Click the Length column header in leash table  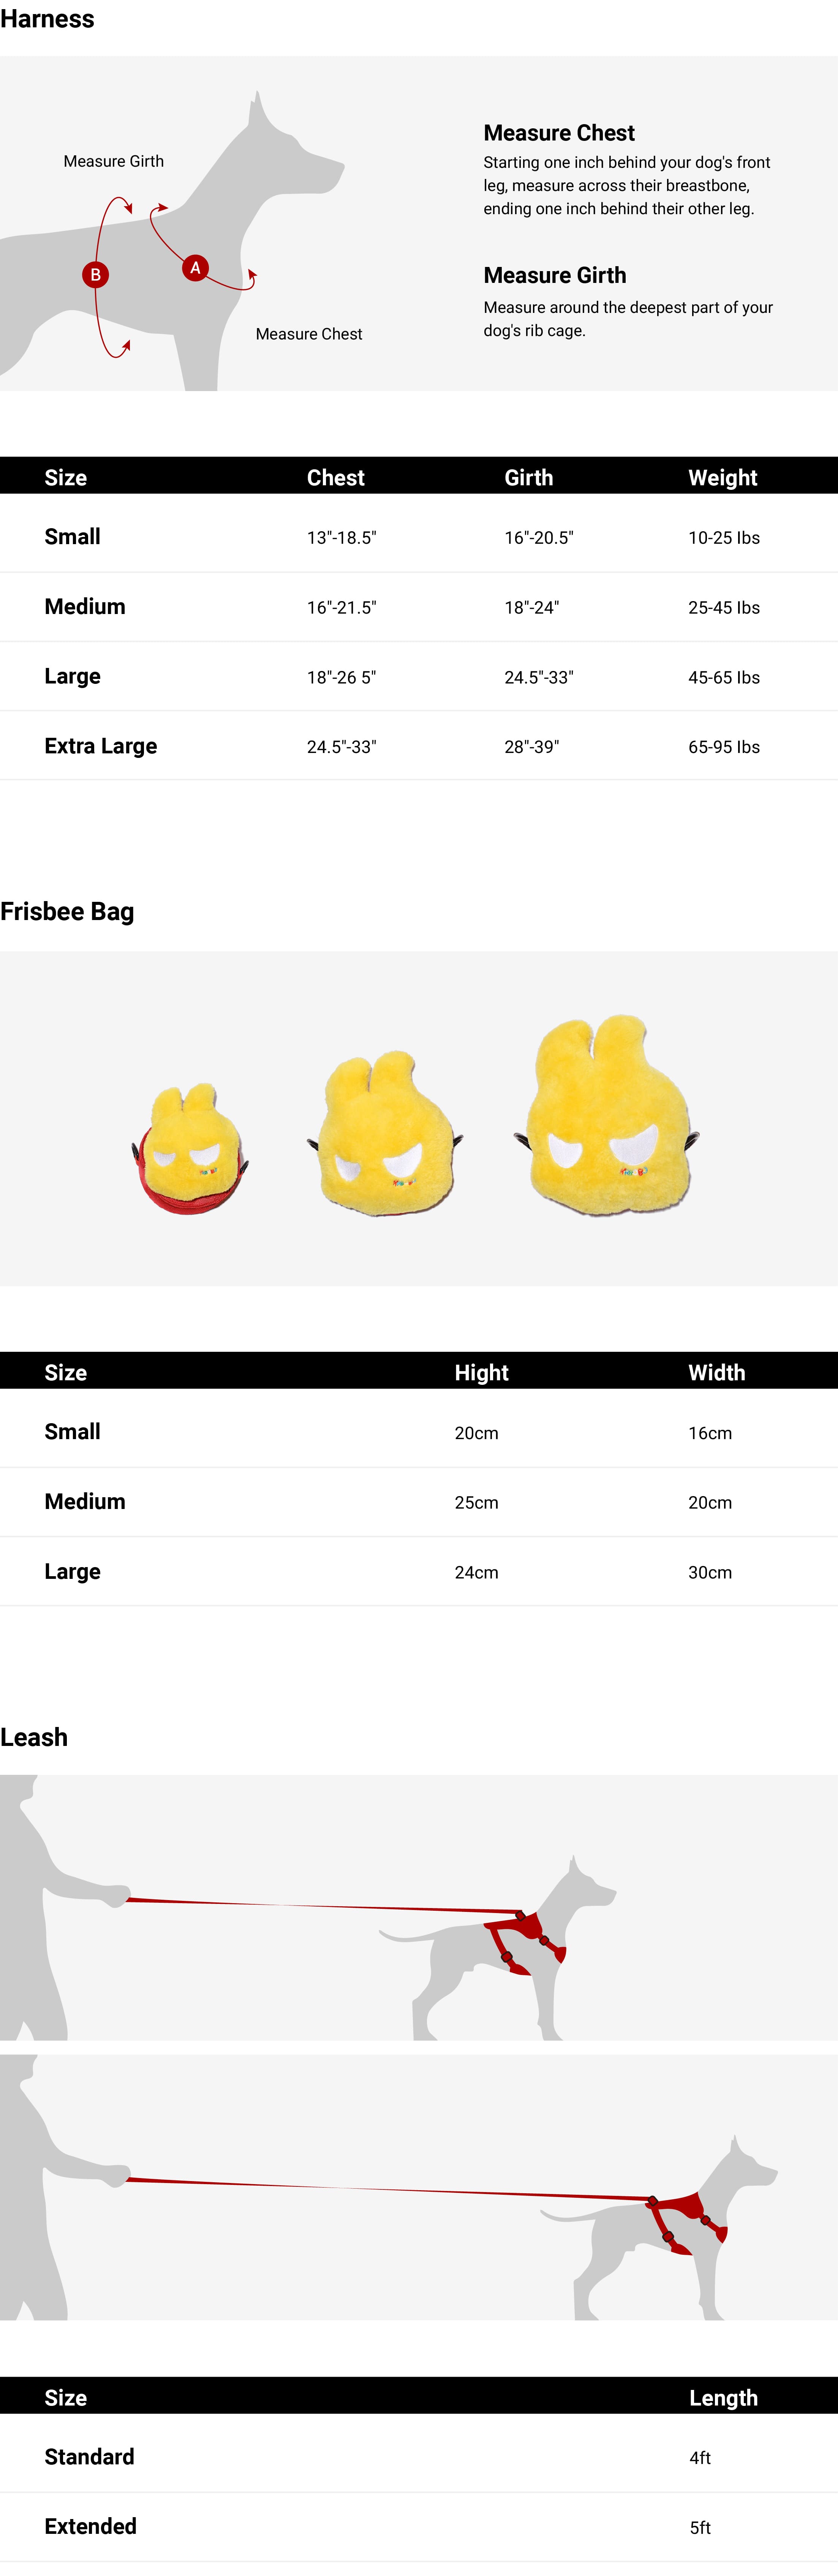pos(723,2398)
